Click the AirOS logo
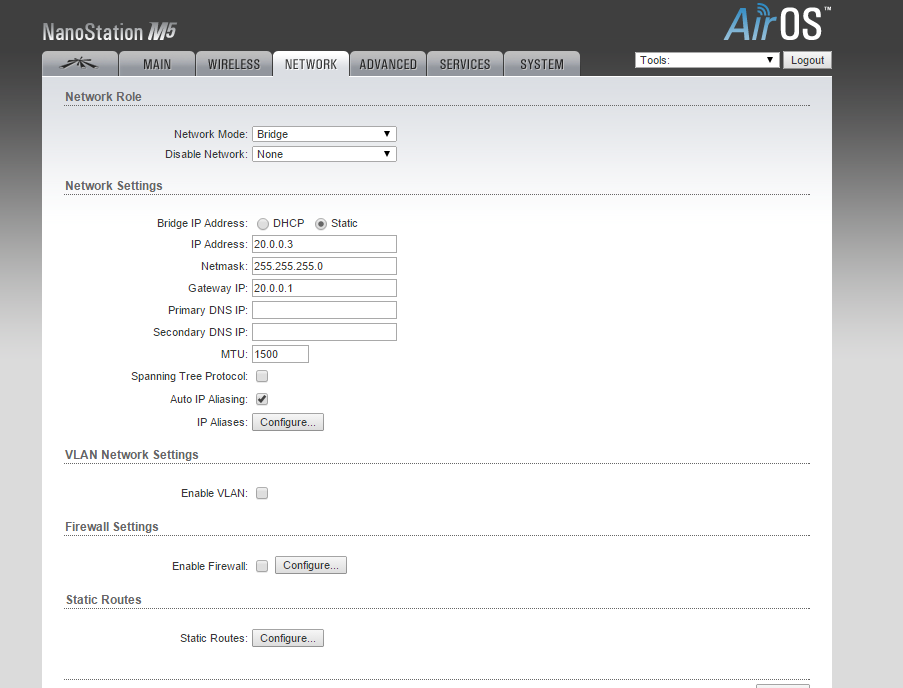This screenshot has width=903, height=688. [776, 23]
